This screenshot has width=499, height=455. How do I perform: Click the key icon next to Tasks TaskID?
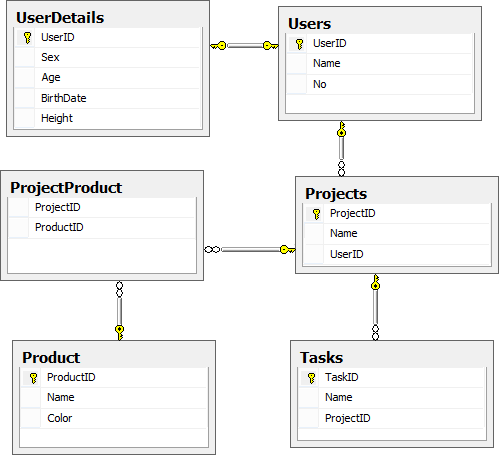click(311, 378)
